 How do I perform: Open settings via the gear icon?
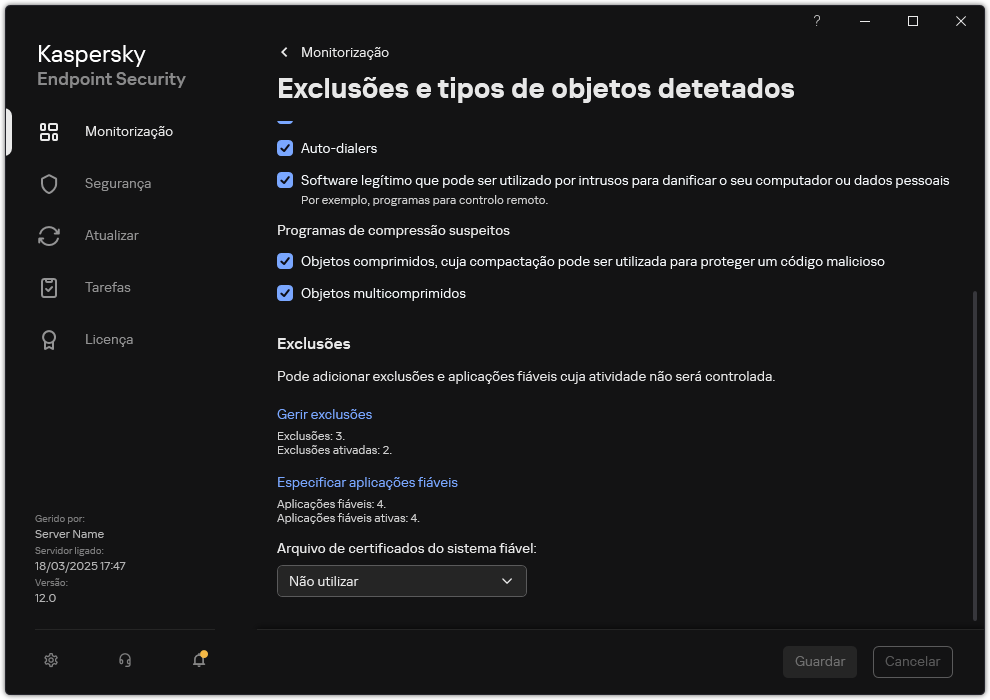(x=50, y=660)
